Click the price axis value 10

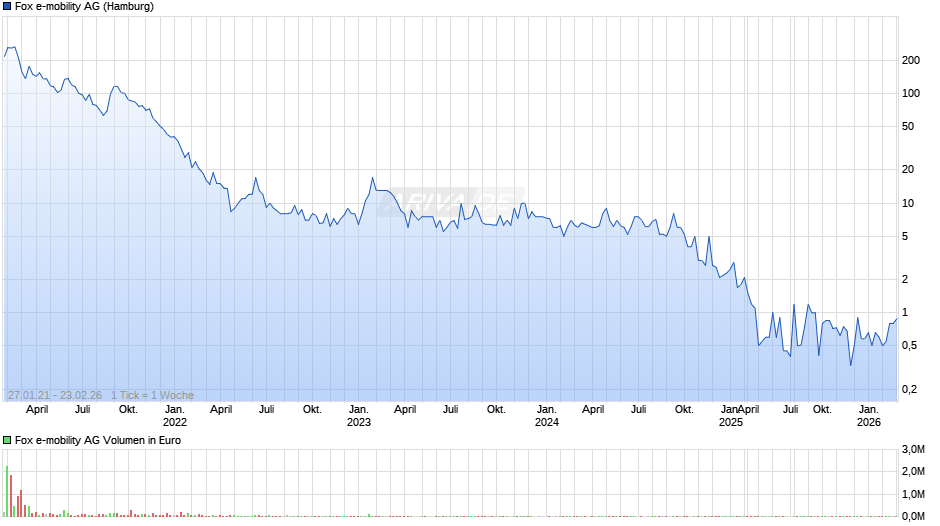tap(908, 203)
